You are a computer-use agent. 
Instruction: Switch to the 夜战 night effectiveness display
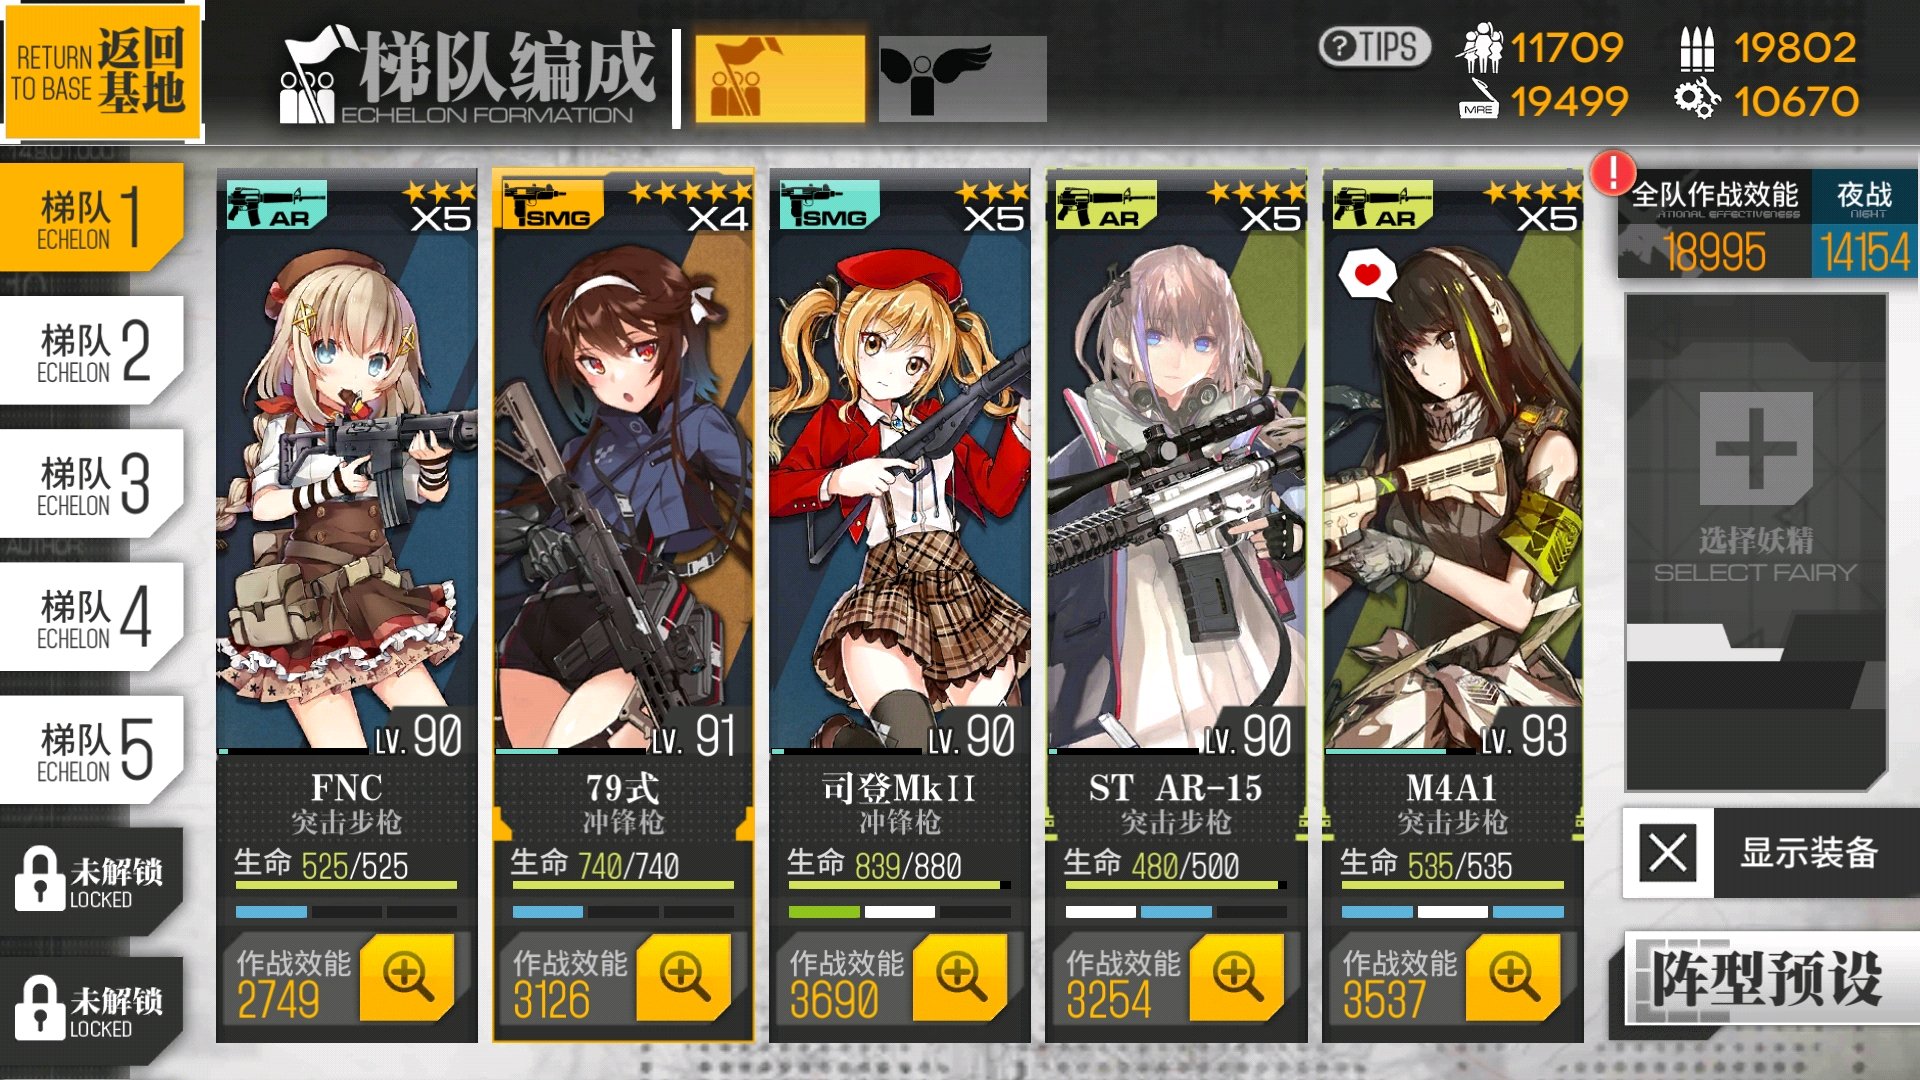coord(1864,223)
